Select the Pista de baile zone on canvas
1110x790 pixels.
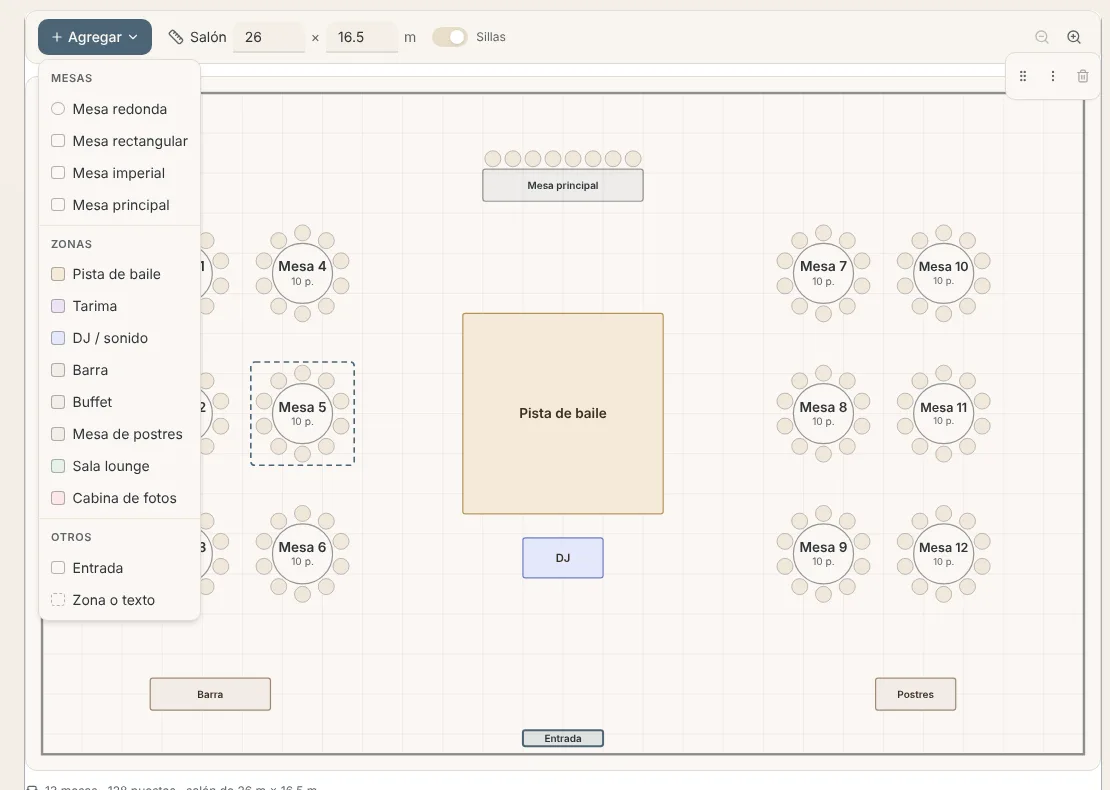point(563,413)
